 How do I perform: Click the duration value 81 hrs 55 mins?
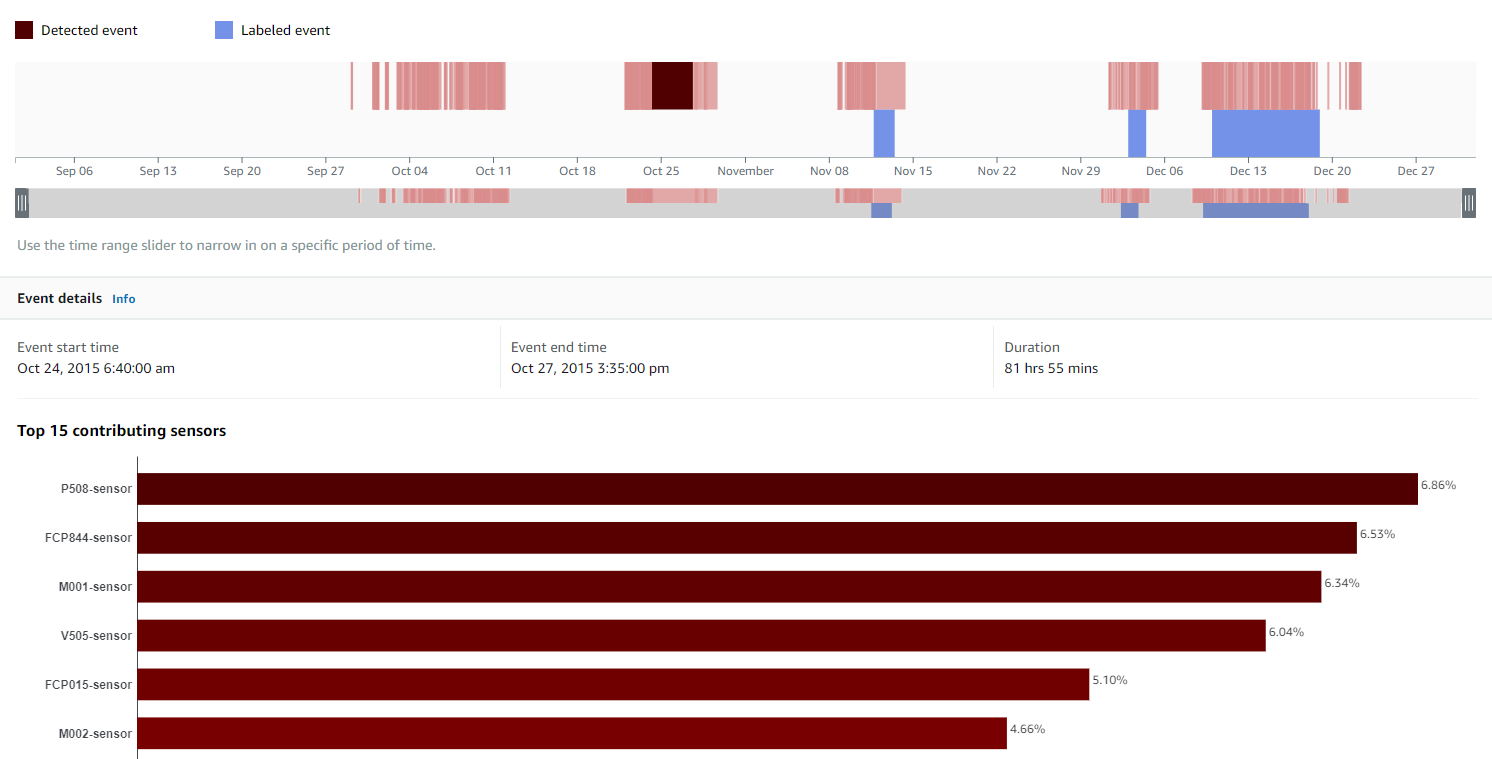coord(1051,368)
